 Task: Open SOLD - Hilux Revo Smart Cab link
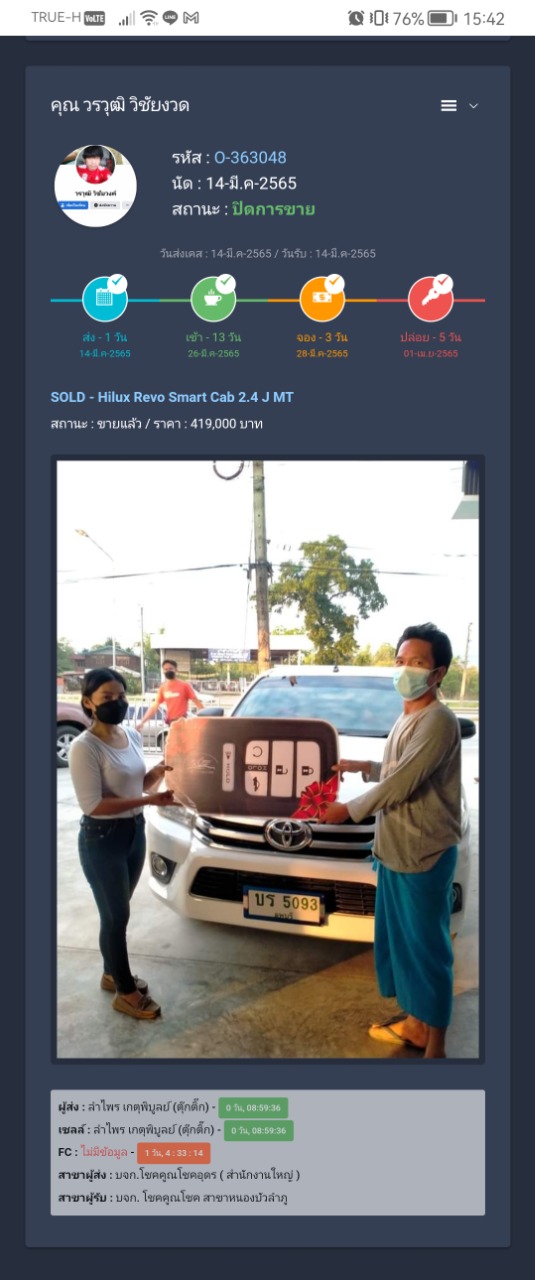click(172, 397)
